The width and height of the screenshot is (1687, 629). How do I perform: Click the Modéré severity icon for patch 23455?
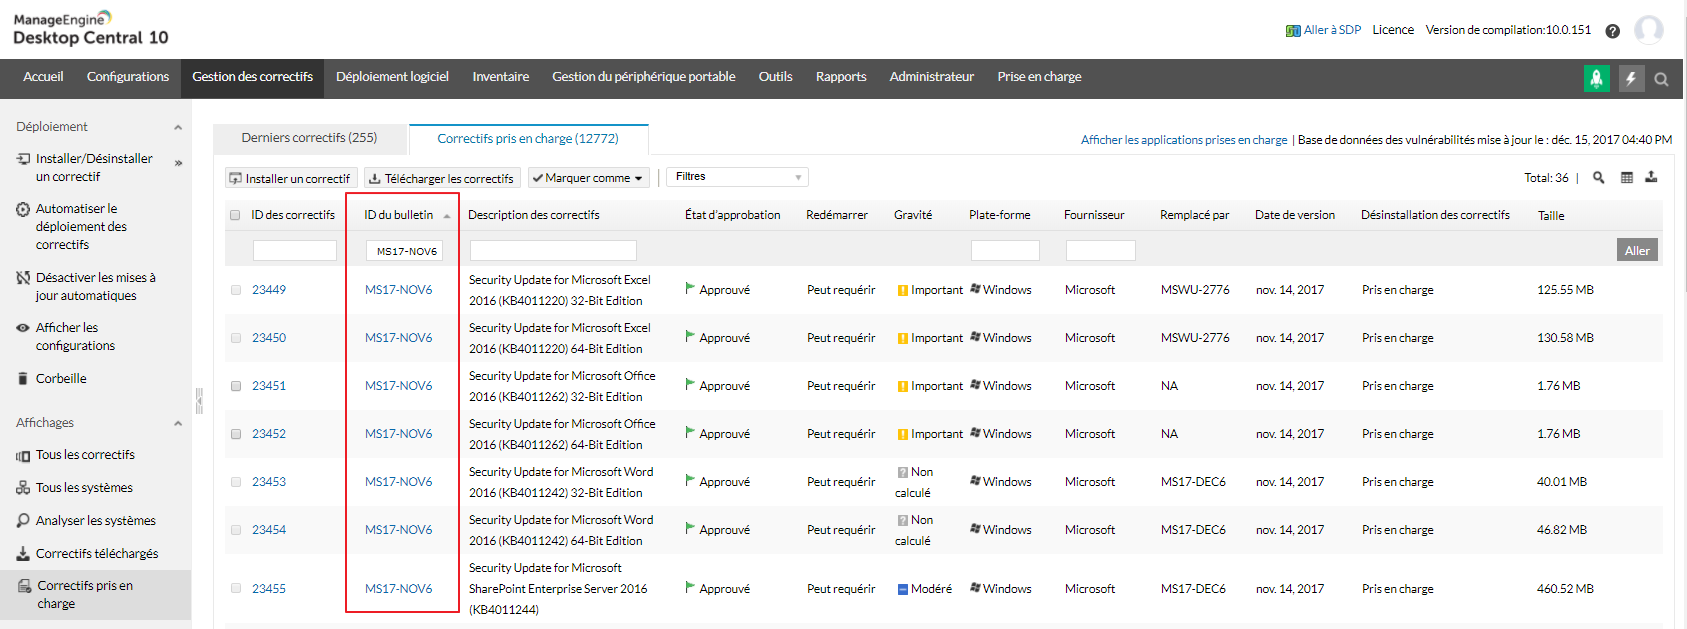(x=903, y=589)
